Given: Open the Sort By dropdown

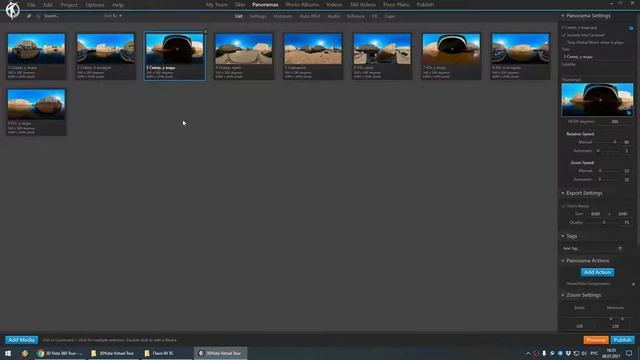Looking at the screenshot, I should pos(113,16).
